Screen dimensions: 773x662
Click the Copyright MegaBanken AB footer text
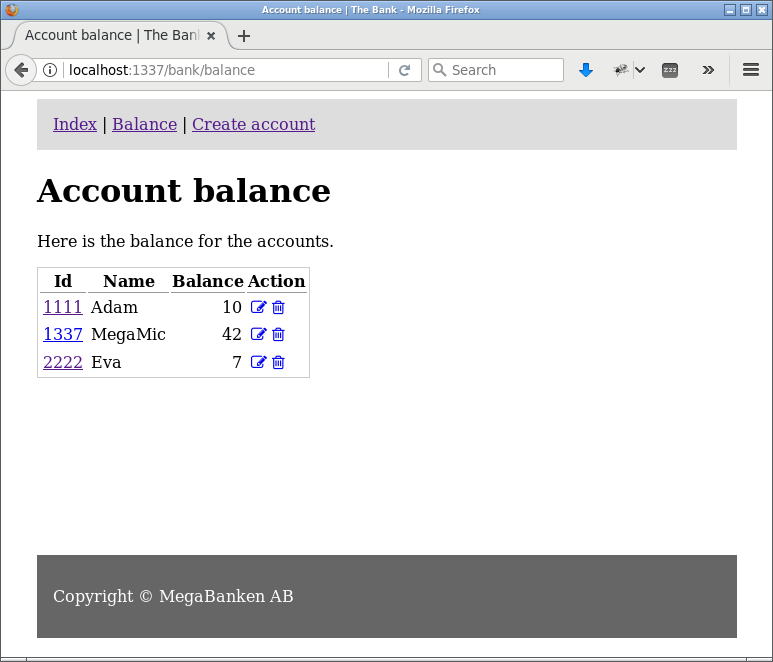[173, 596]
